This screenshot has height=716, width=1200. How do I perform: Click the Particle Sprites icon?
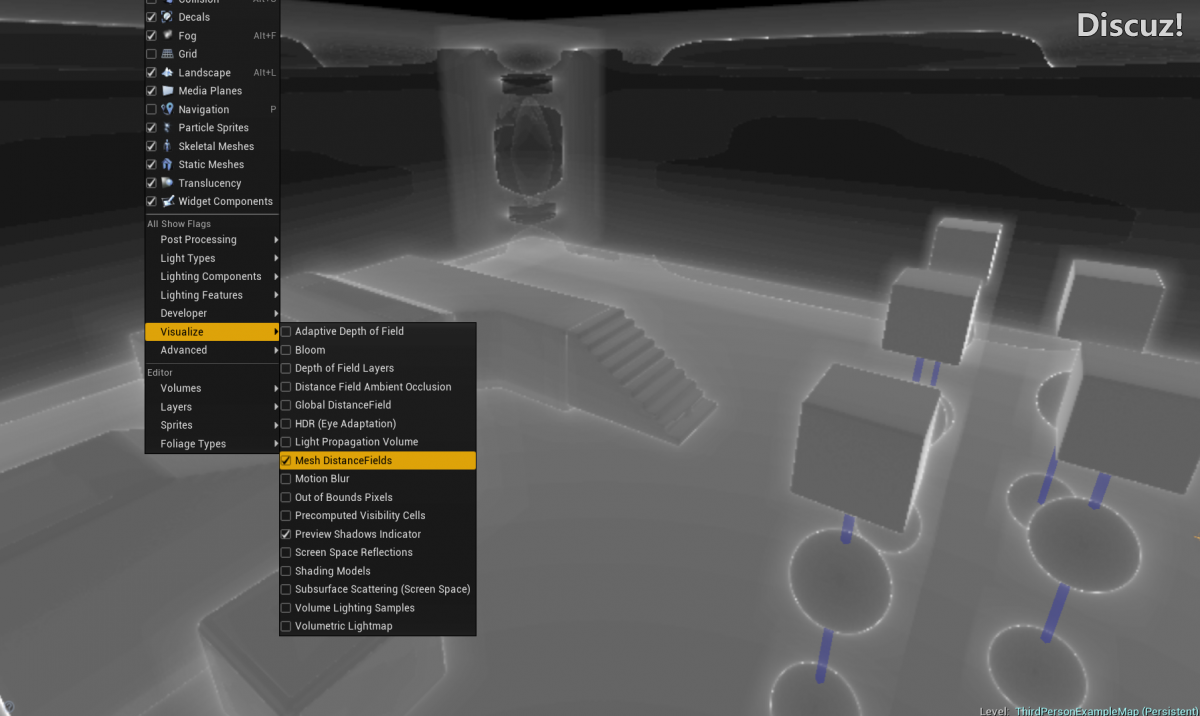click(168, 128)
